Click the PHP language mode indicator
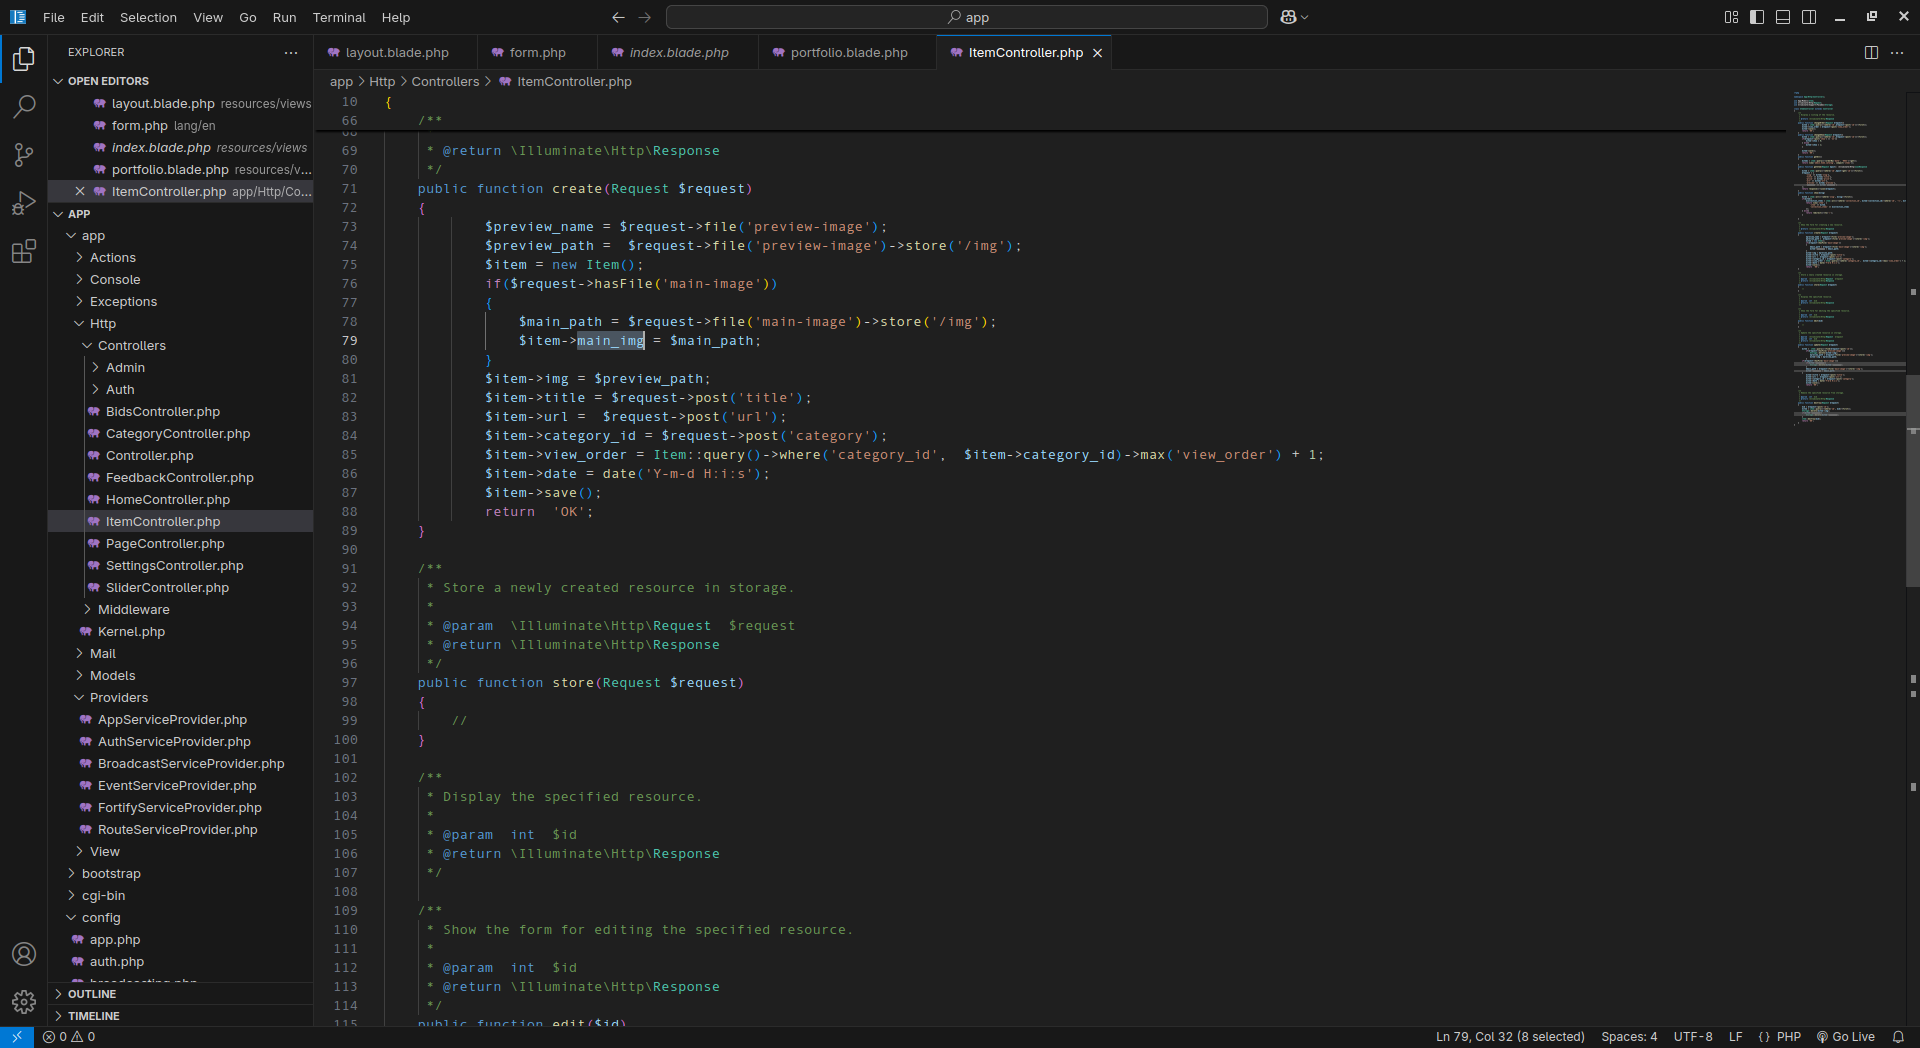 pos(1788,1037)
